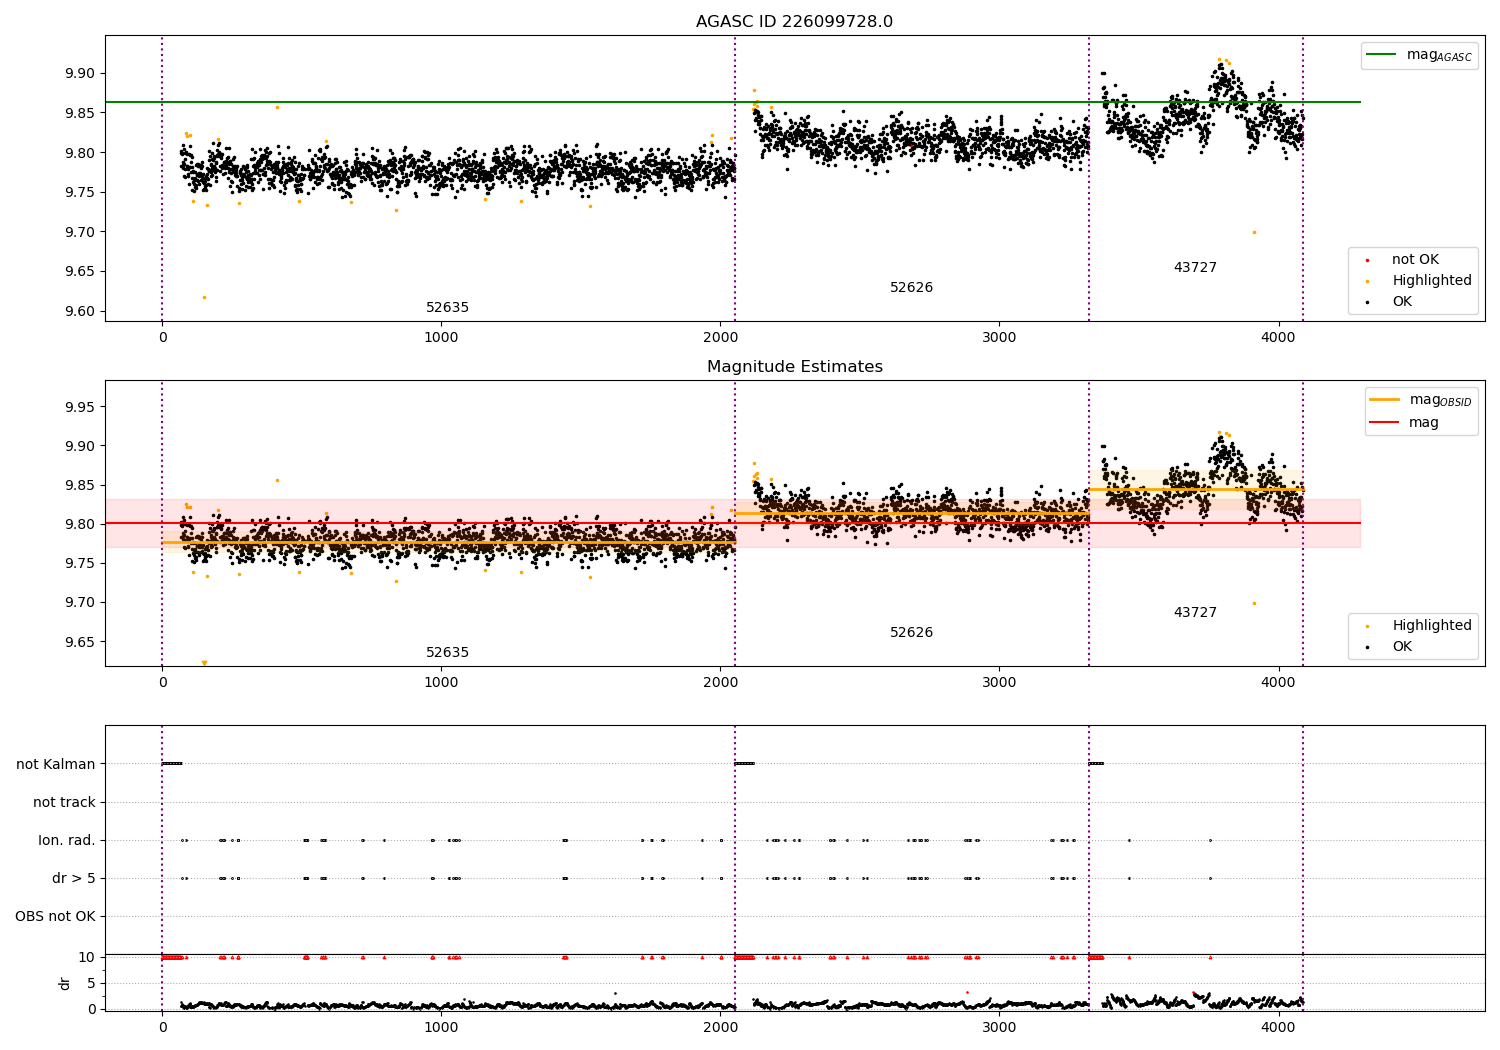
Task: Click obsid label 52626 in top plot
Action: [911, 288]
